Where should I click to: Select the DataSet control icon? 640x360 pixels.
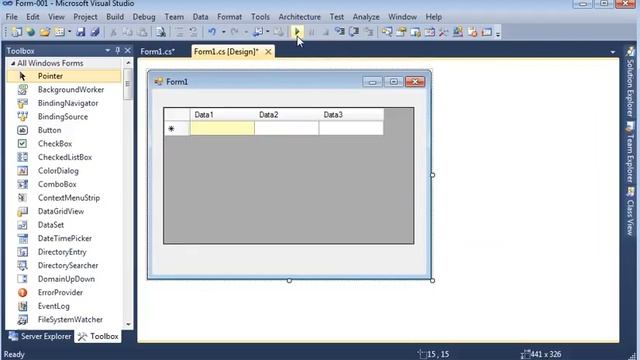click(x=22, y=224)
